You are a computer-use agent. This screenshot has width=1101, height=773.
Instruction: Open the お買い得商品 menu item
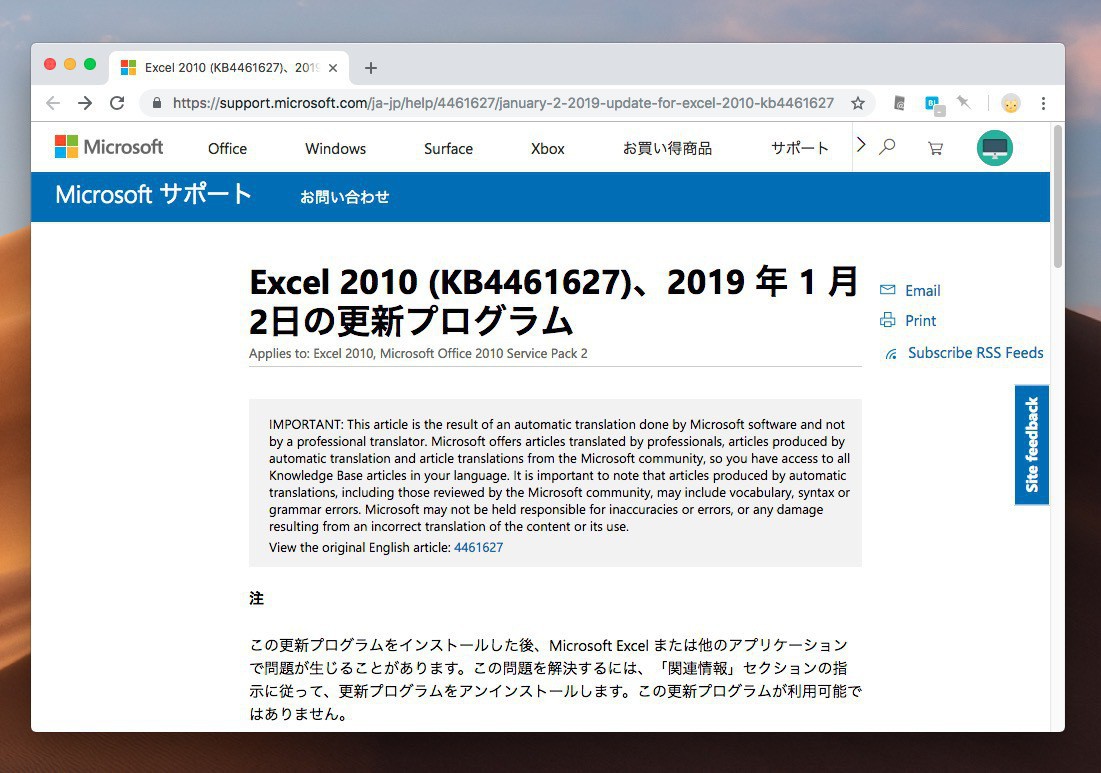pos(668,148)
